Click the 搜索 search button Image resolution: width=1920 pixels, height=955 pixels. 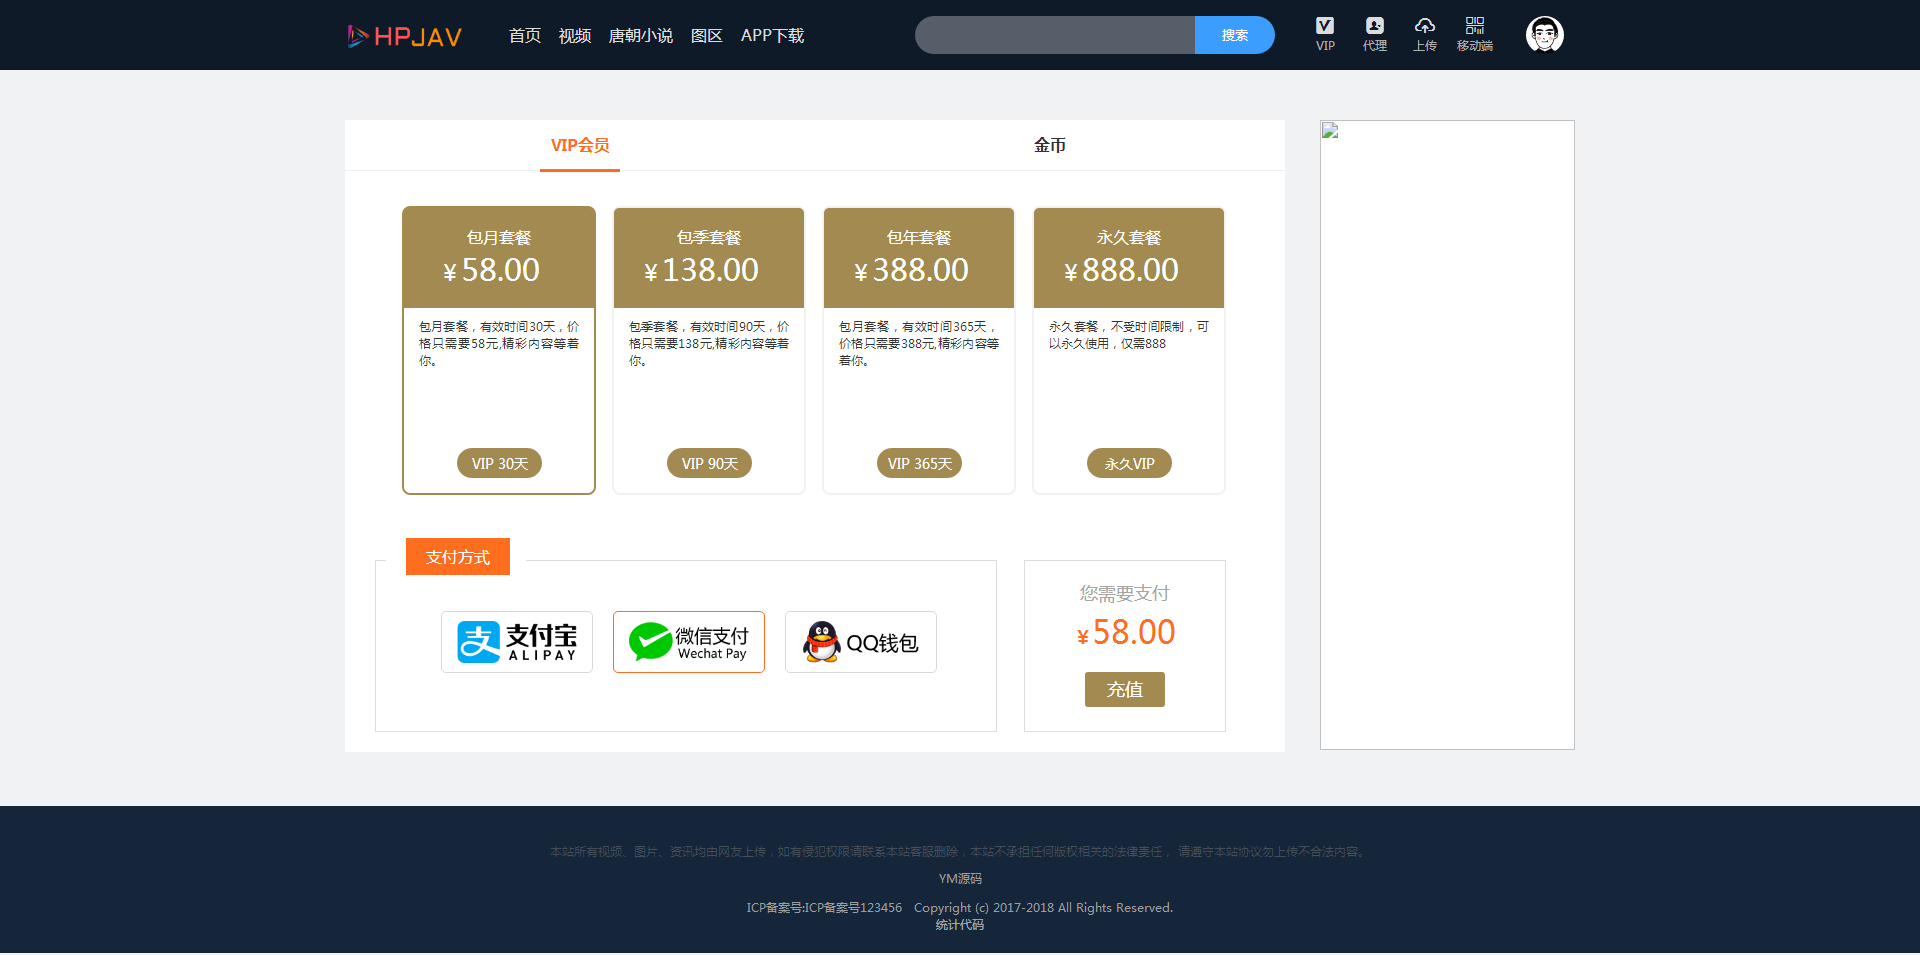(1234, 35)
